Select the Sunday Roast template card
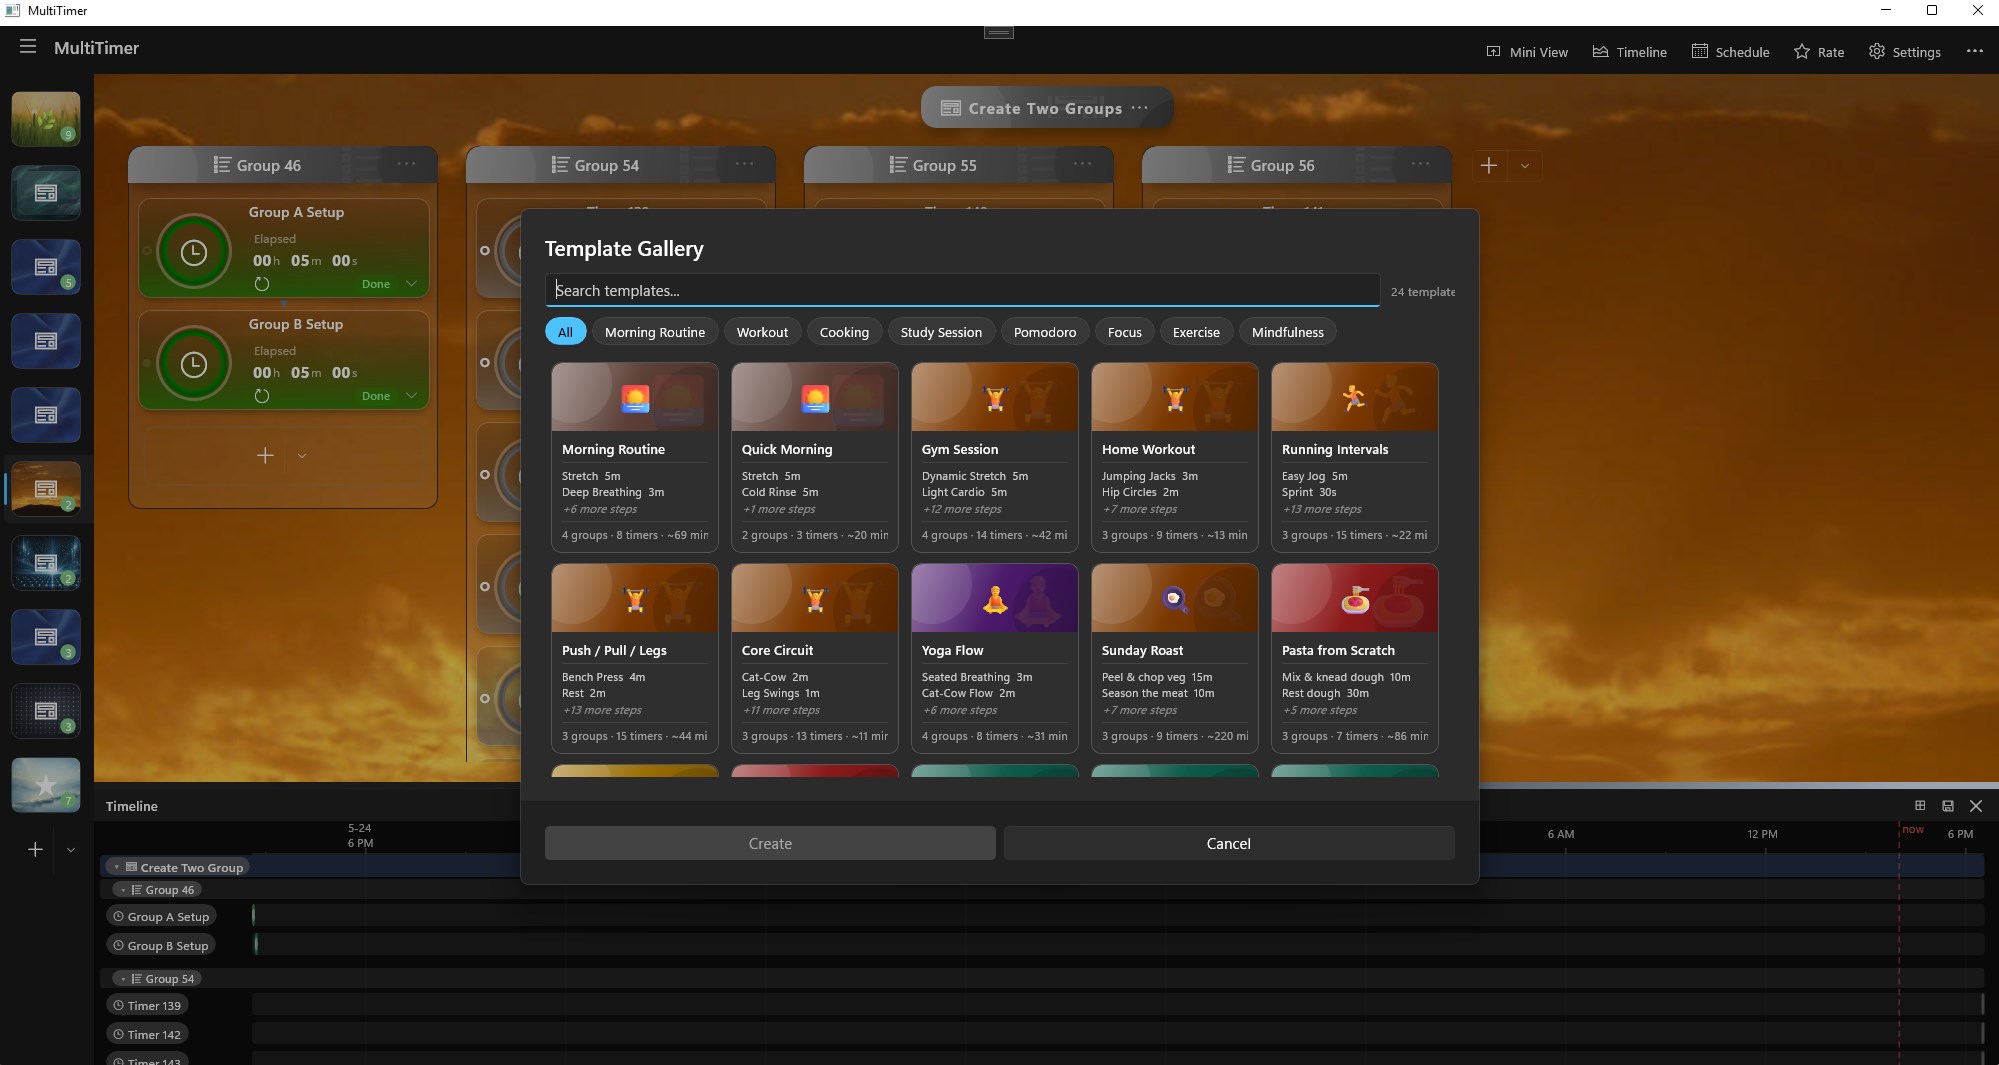 (1175, 658)
